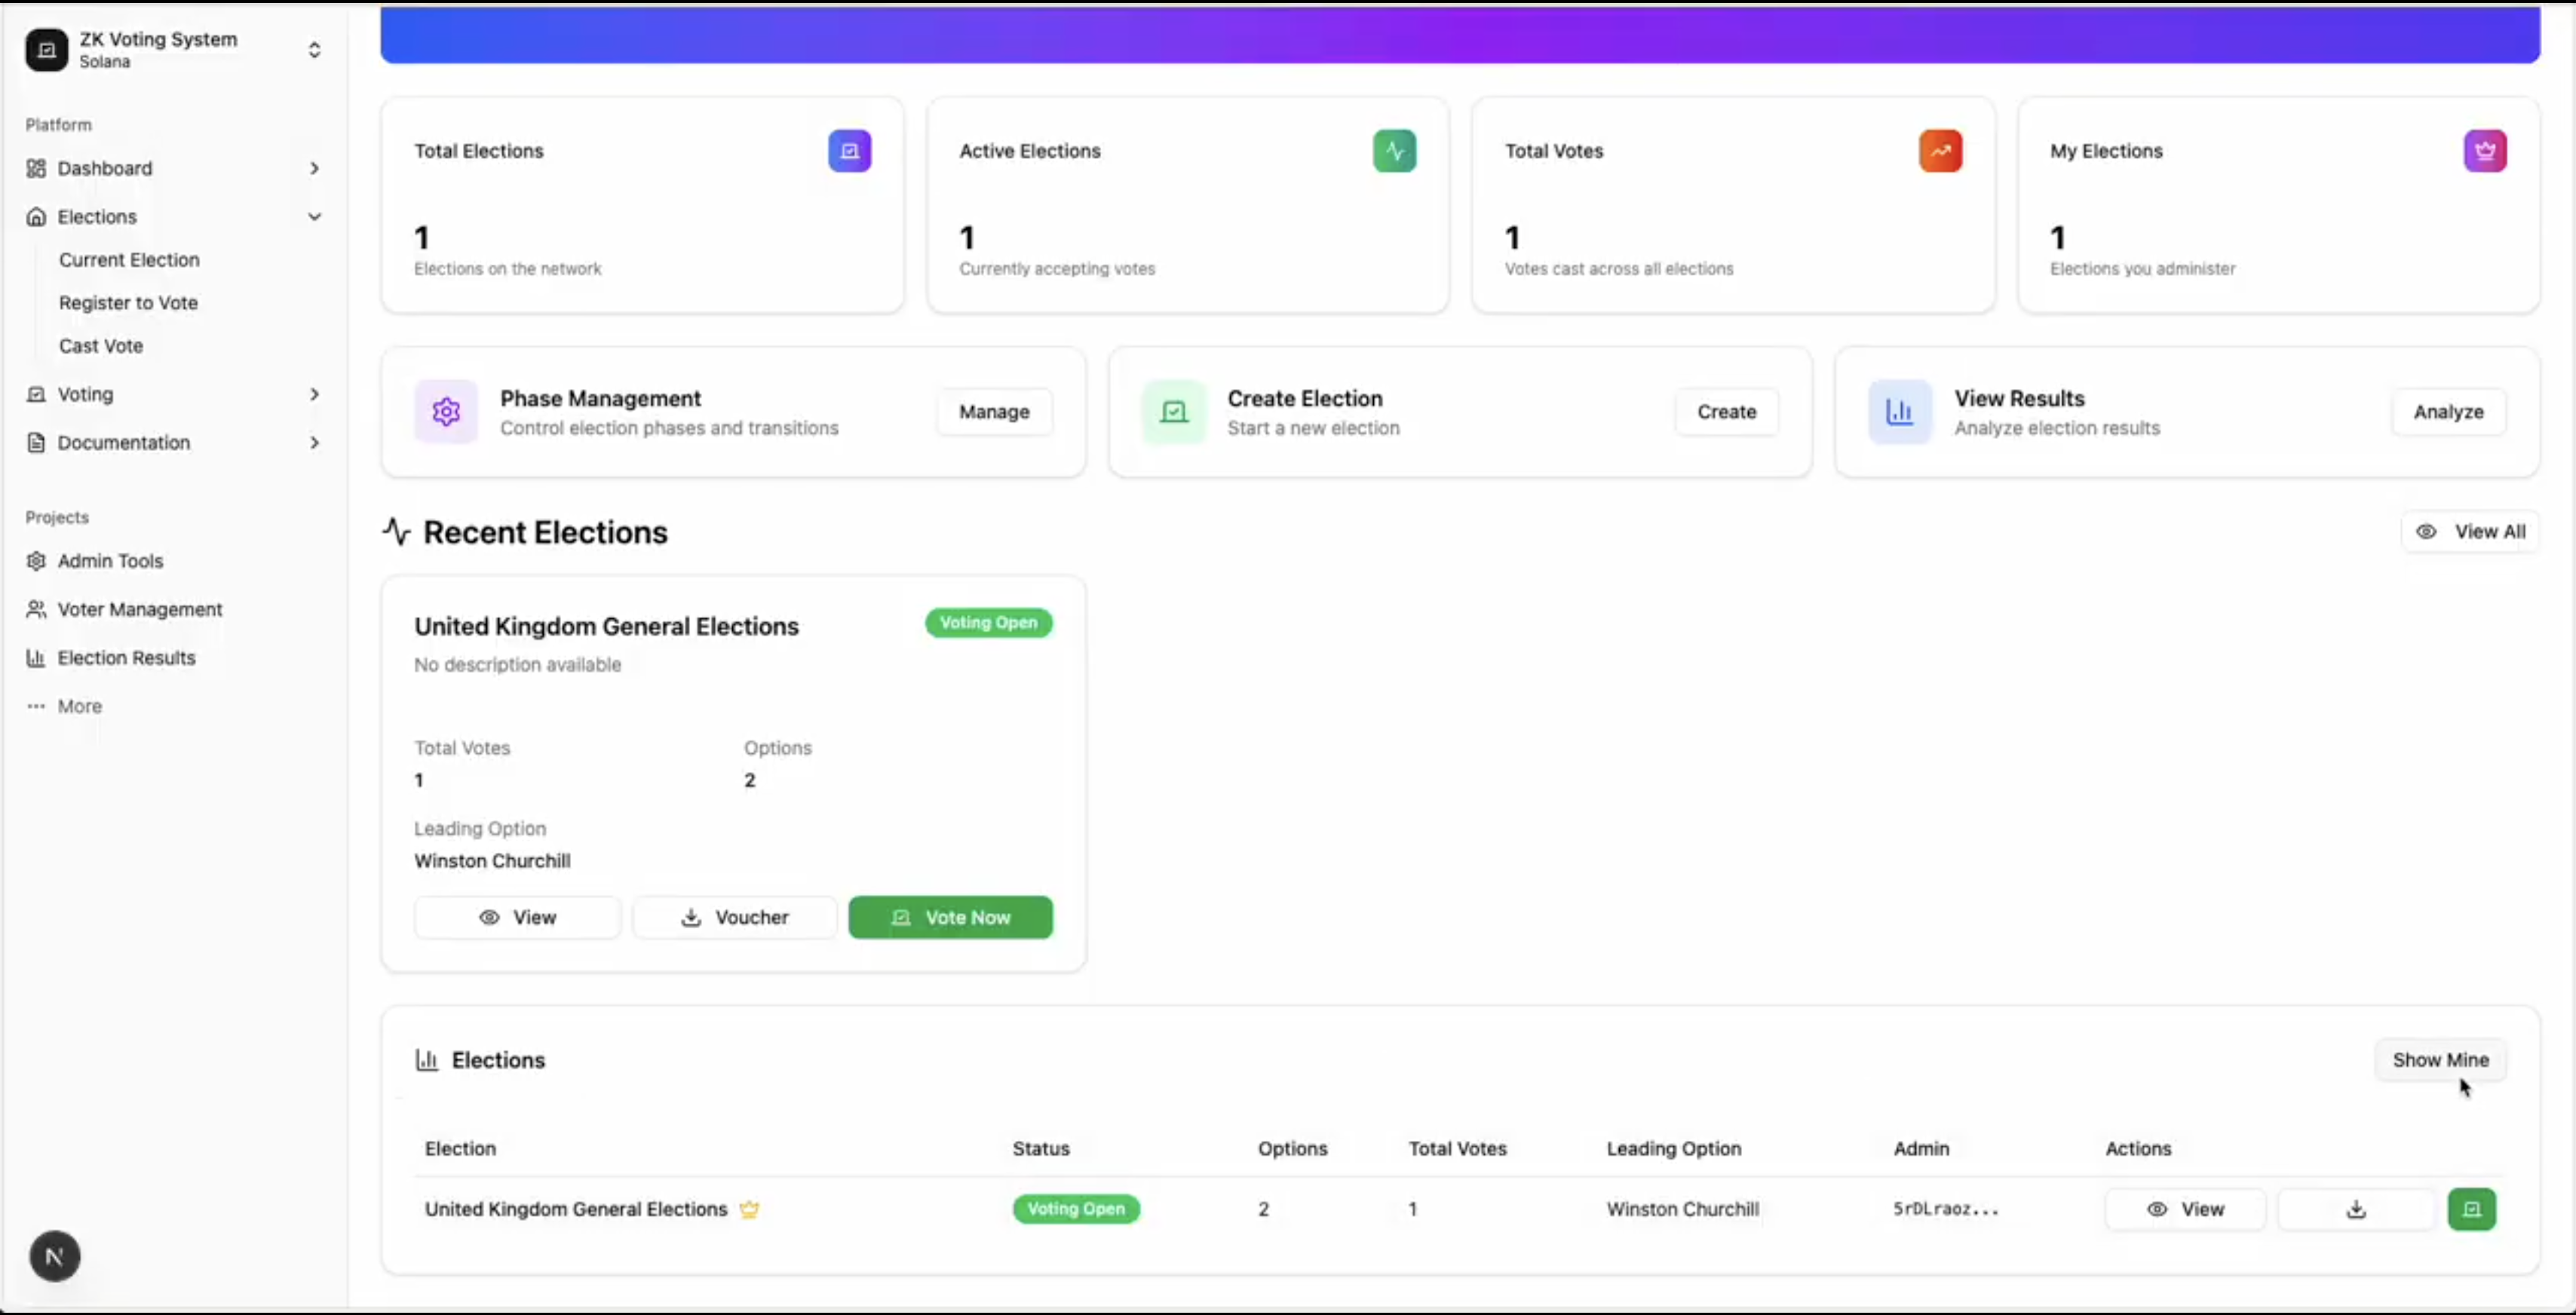
Task: Click the green vote icon in table row
Action: pos(2471,1209)
